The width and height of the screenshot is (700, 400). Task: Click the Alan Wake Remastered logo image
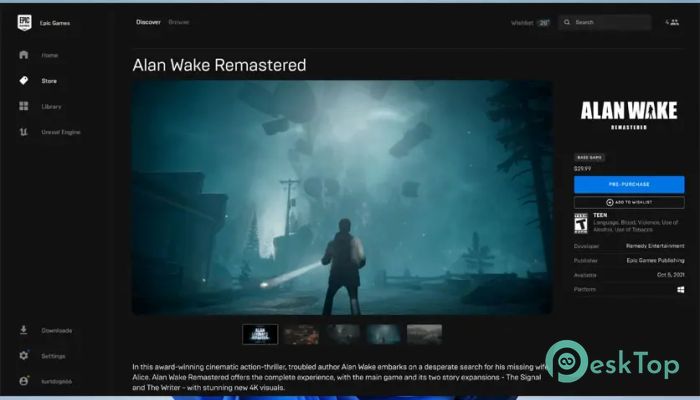(x=629, y=116)
